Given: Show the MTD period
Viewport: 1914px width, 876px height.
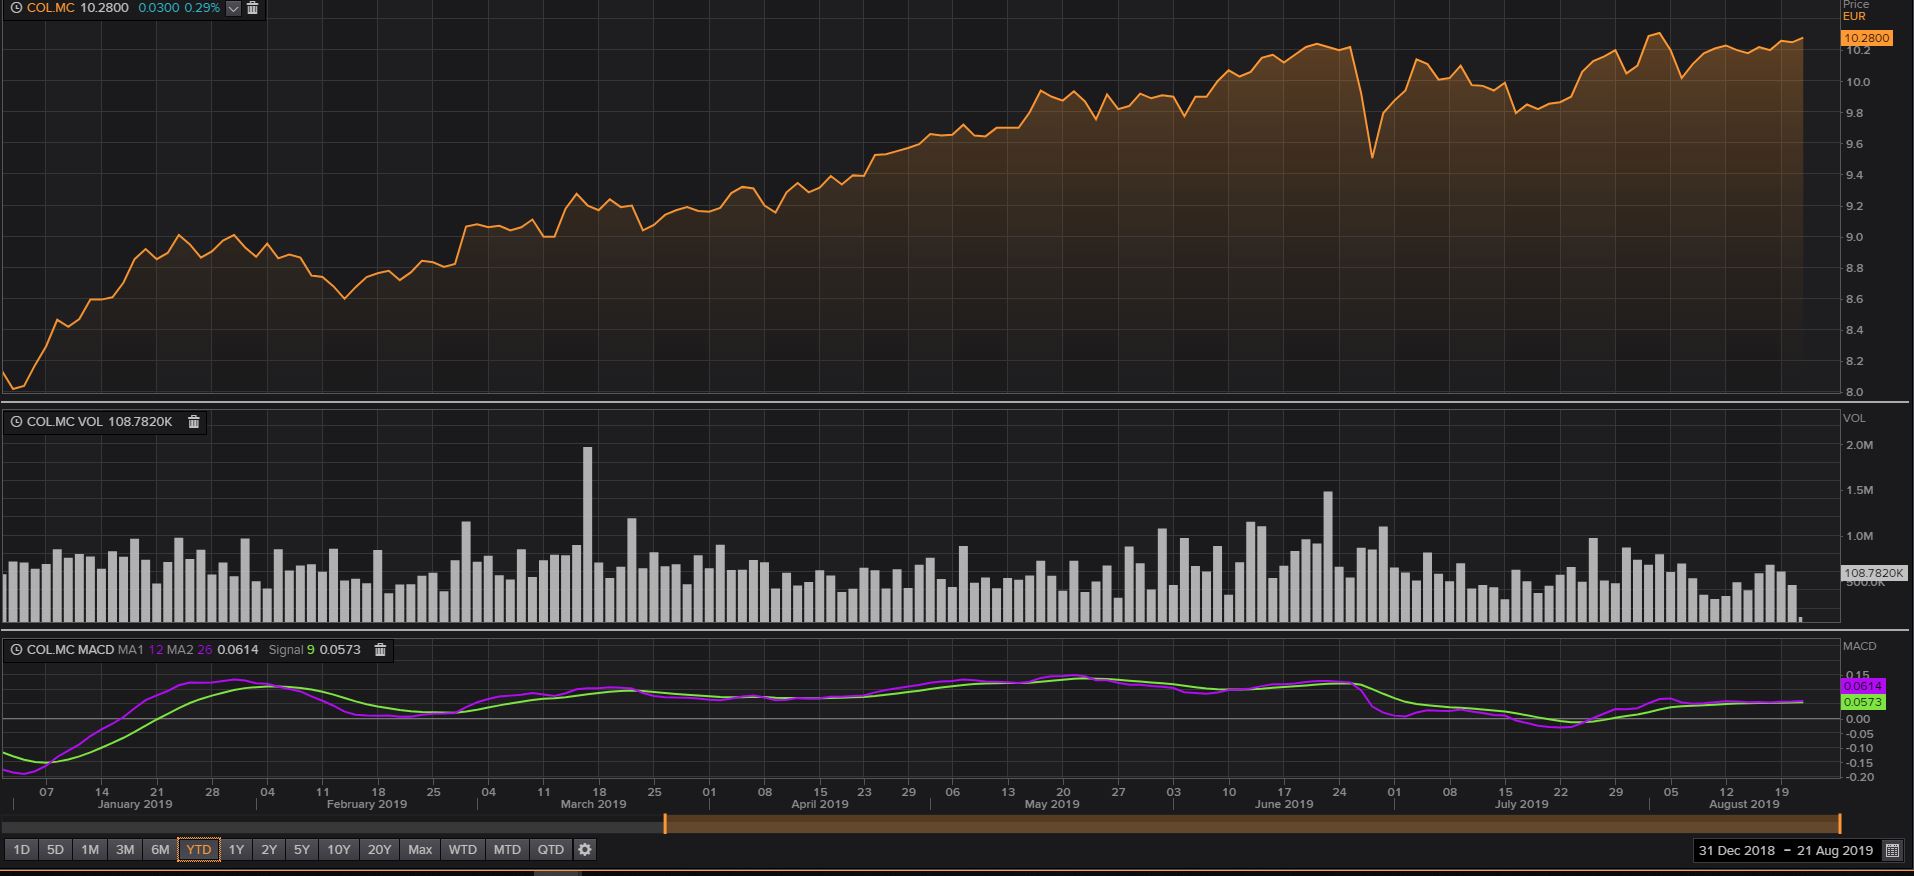Looking at the screenshot, I should [x=507, y=850].
